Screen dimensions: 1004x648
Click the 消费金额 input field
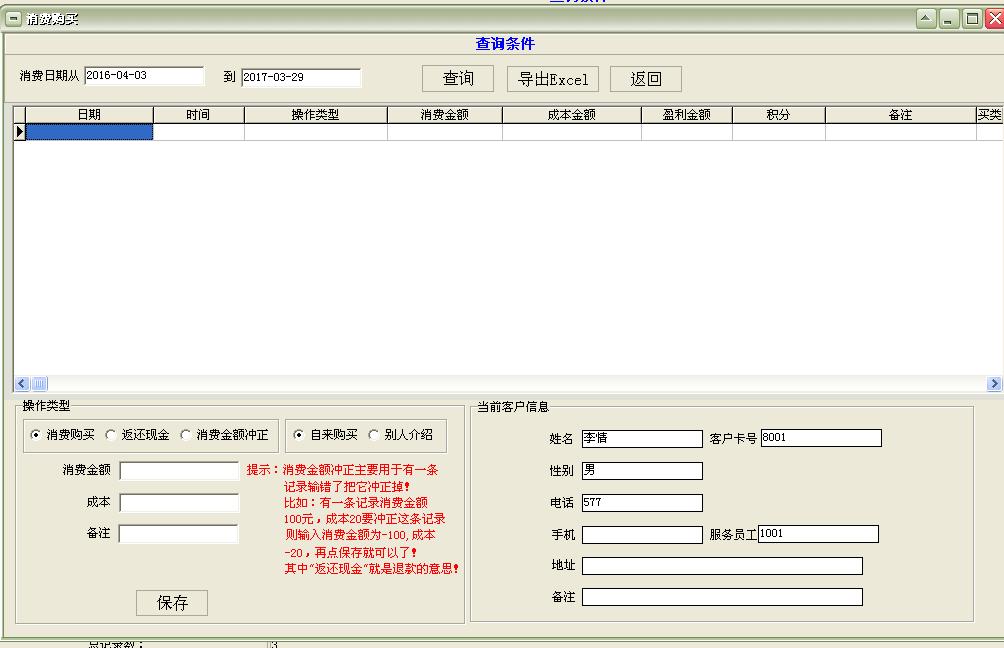pos(179,470)
